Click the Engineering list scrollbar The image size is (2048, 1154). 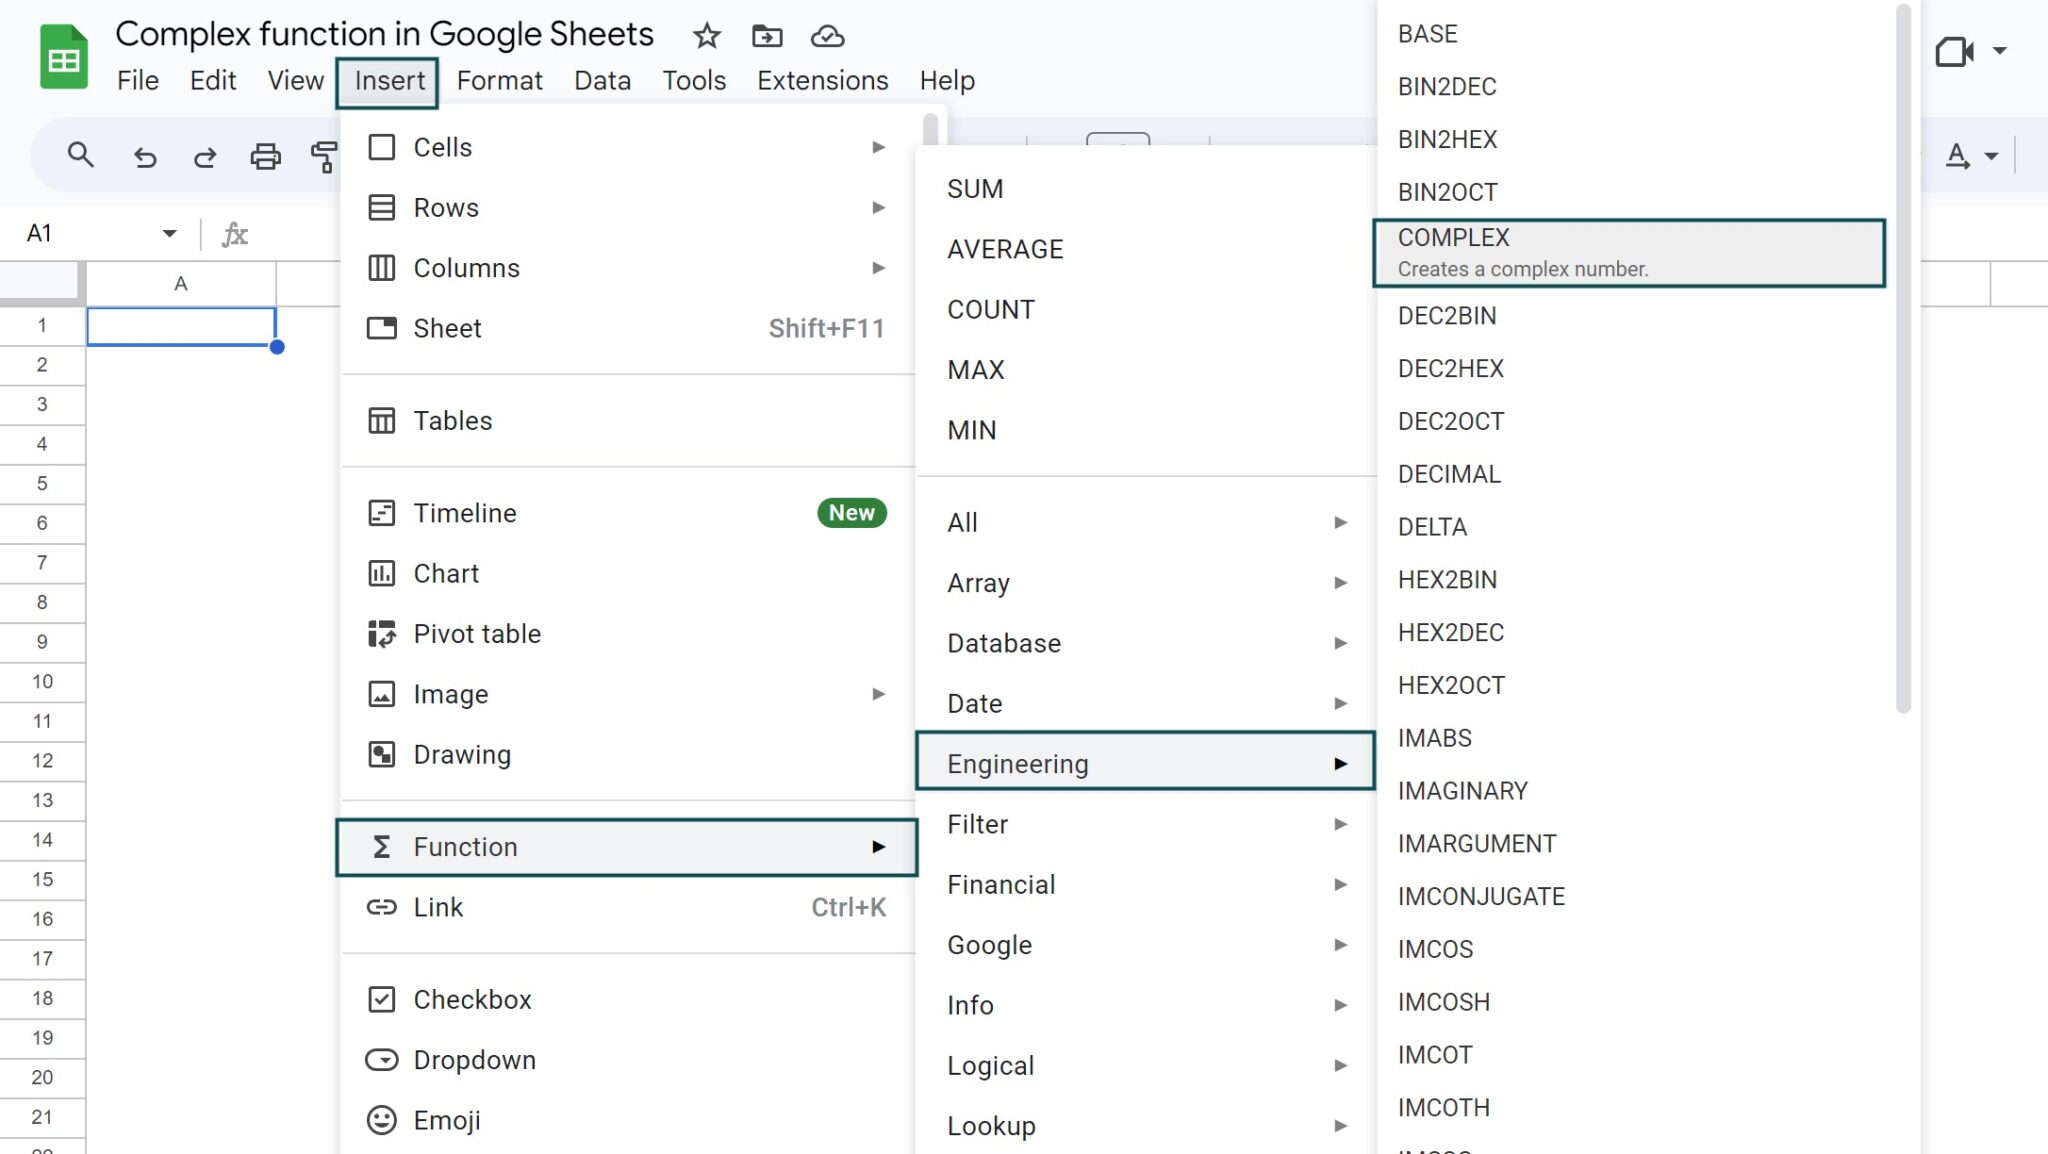1903,360
